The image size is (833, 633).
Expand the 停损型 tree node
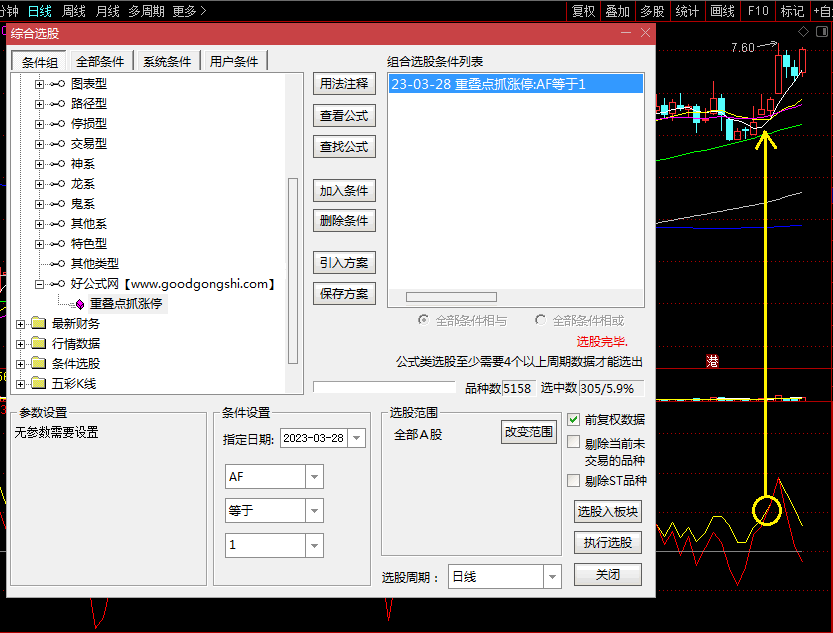[x=39, y=124]
